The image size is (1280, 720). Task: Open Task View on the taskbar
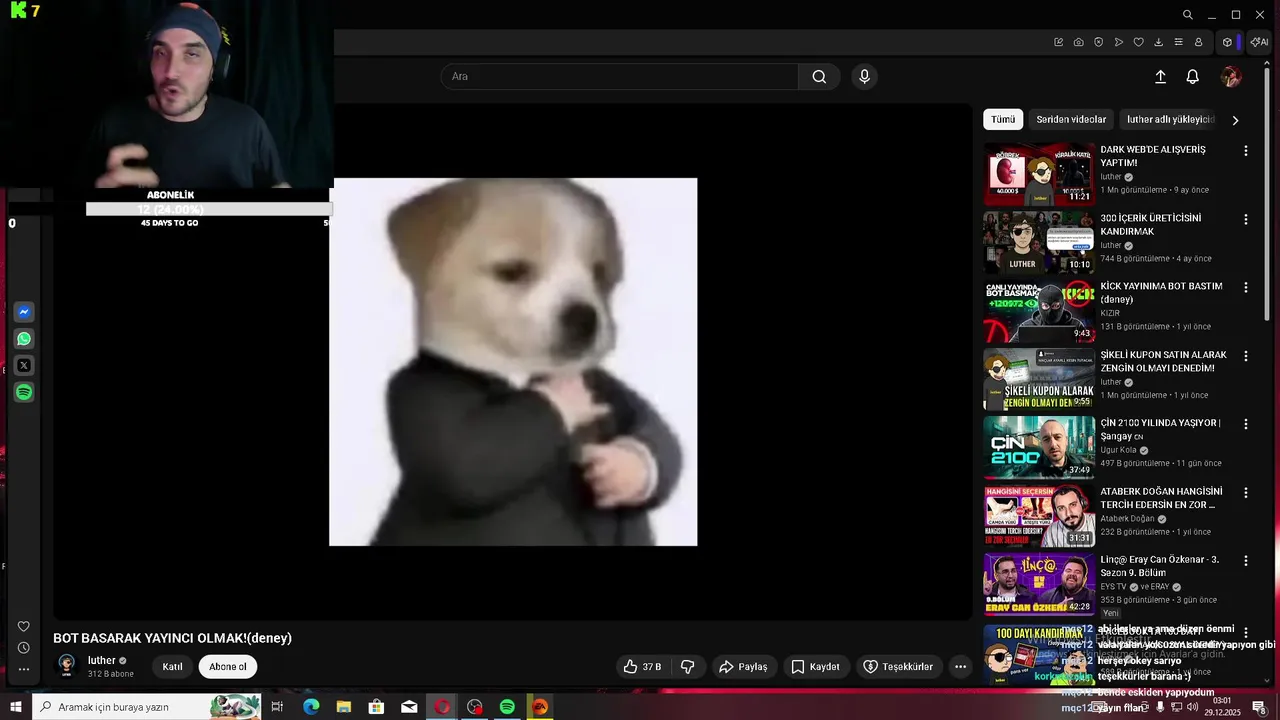tap(277, 707)
